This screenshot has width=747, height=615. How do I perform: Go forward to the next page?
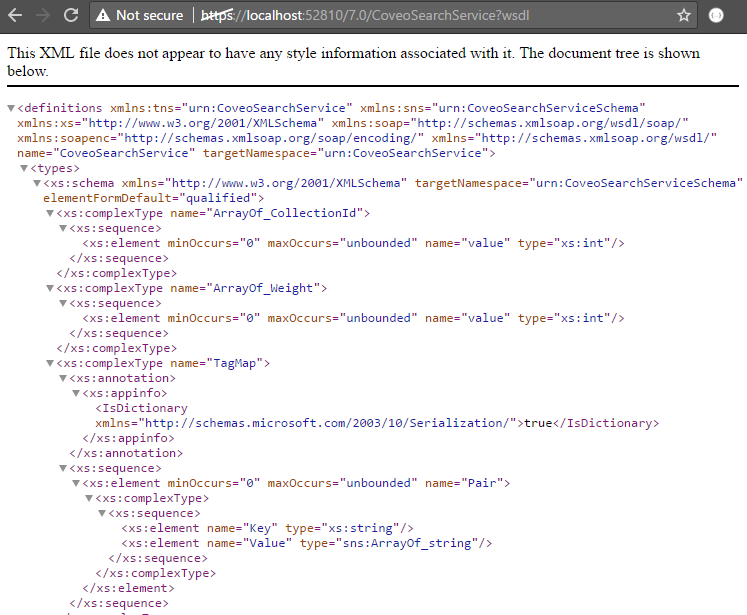click(43, 15)
